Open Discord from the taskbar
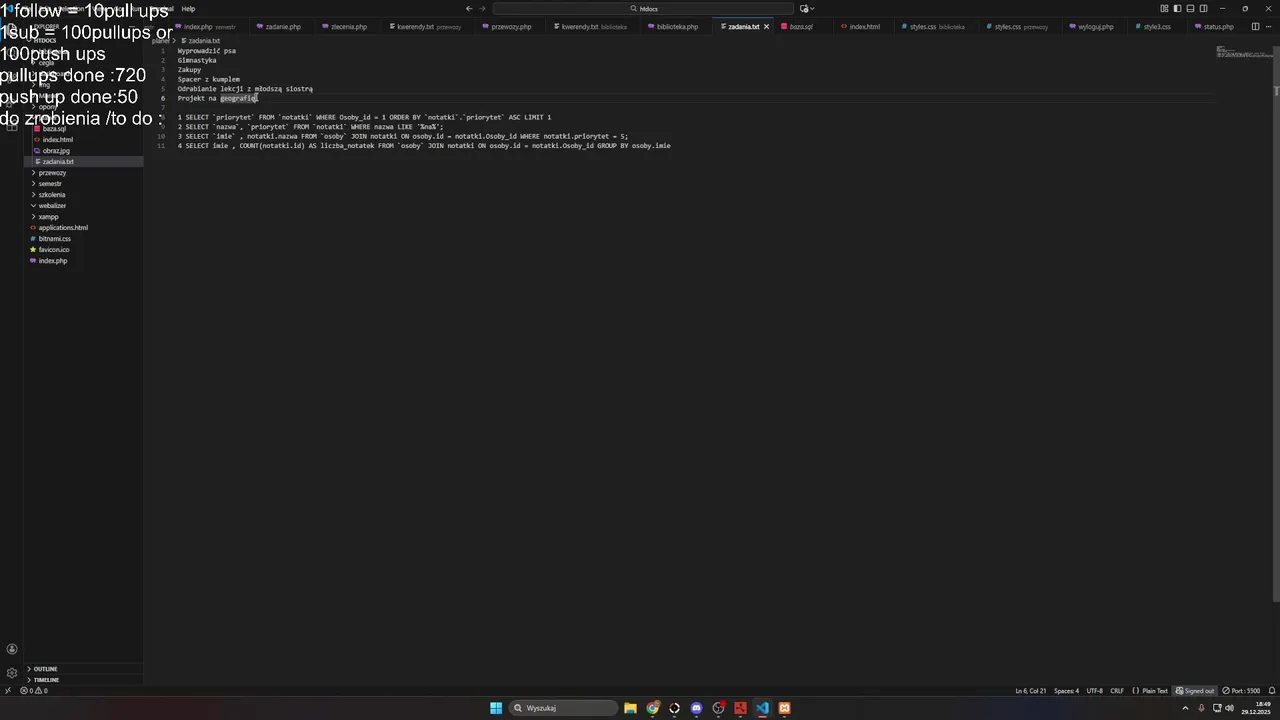The width and height of the screenshot is (1280, 720). (696, 708)
